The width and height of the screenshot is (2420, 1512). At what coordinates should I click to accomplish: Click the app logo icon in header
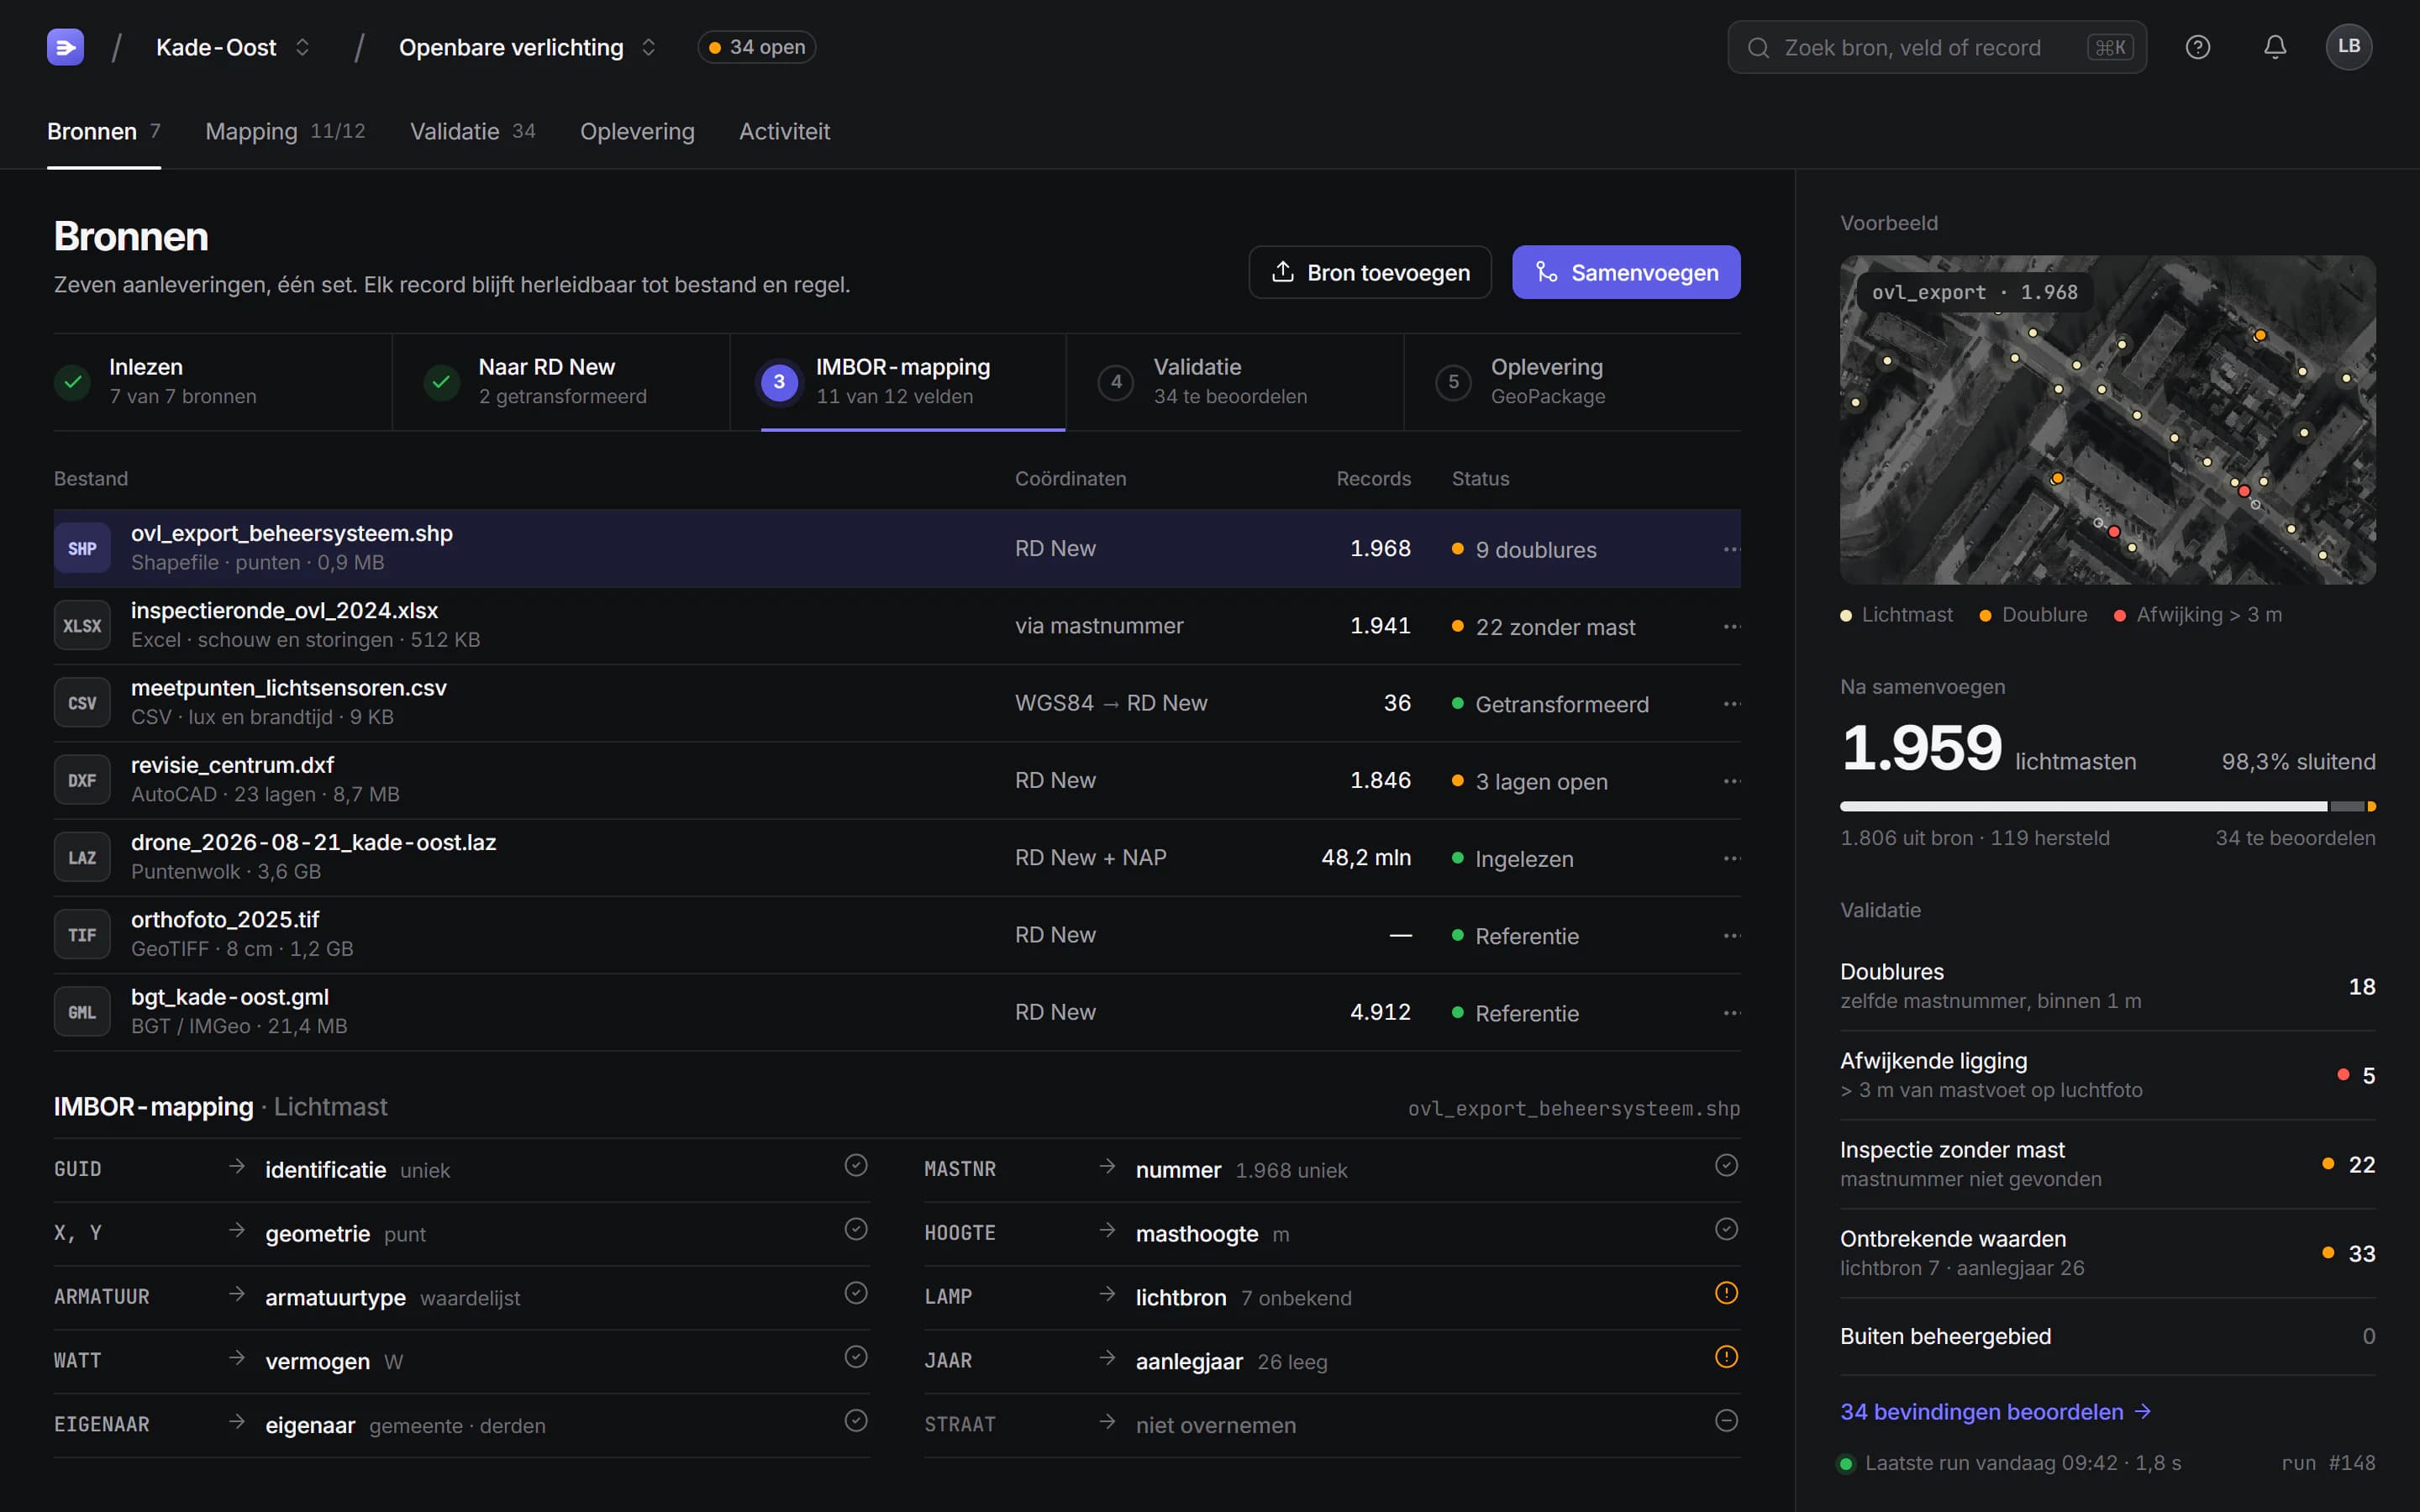65,47
